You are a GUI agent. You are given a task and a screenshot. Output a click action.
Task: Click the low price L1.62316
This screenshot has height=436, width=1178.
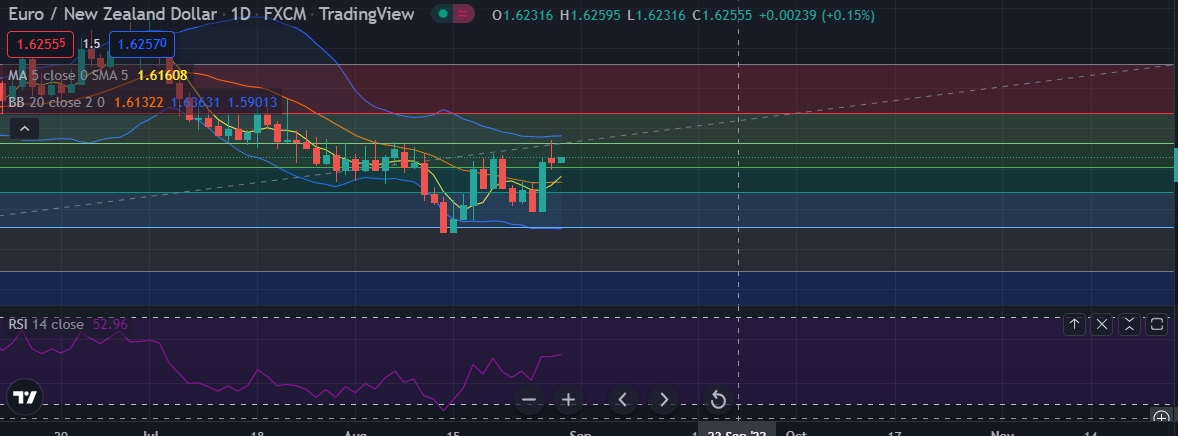click(x=656, y=15)
